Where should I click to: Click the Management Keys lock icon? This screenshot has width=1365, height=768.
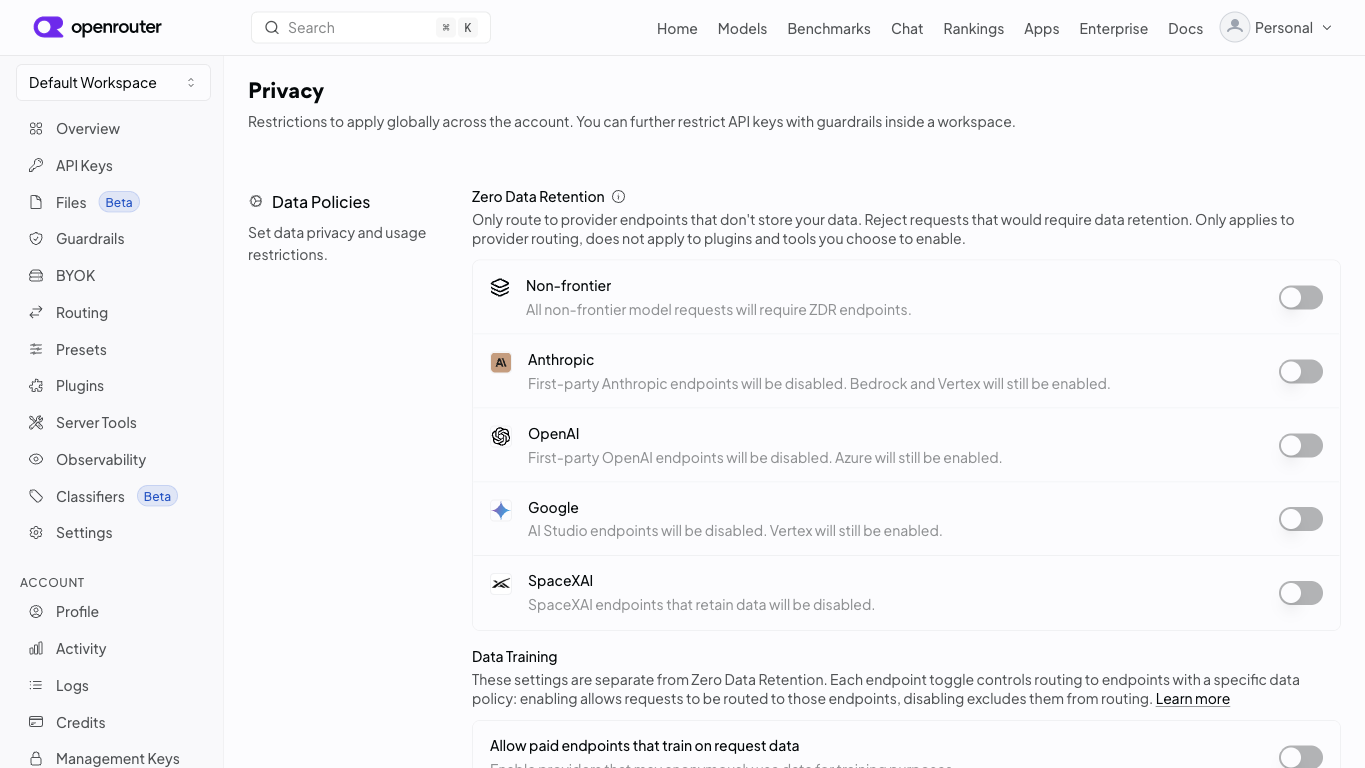pos(36,759)
